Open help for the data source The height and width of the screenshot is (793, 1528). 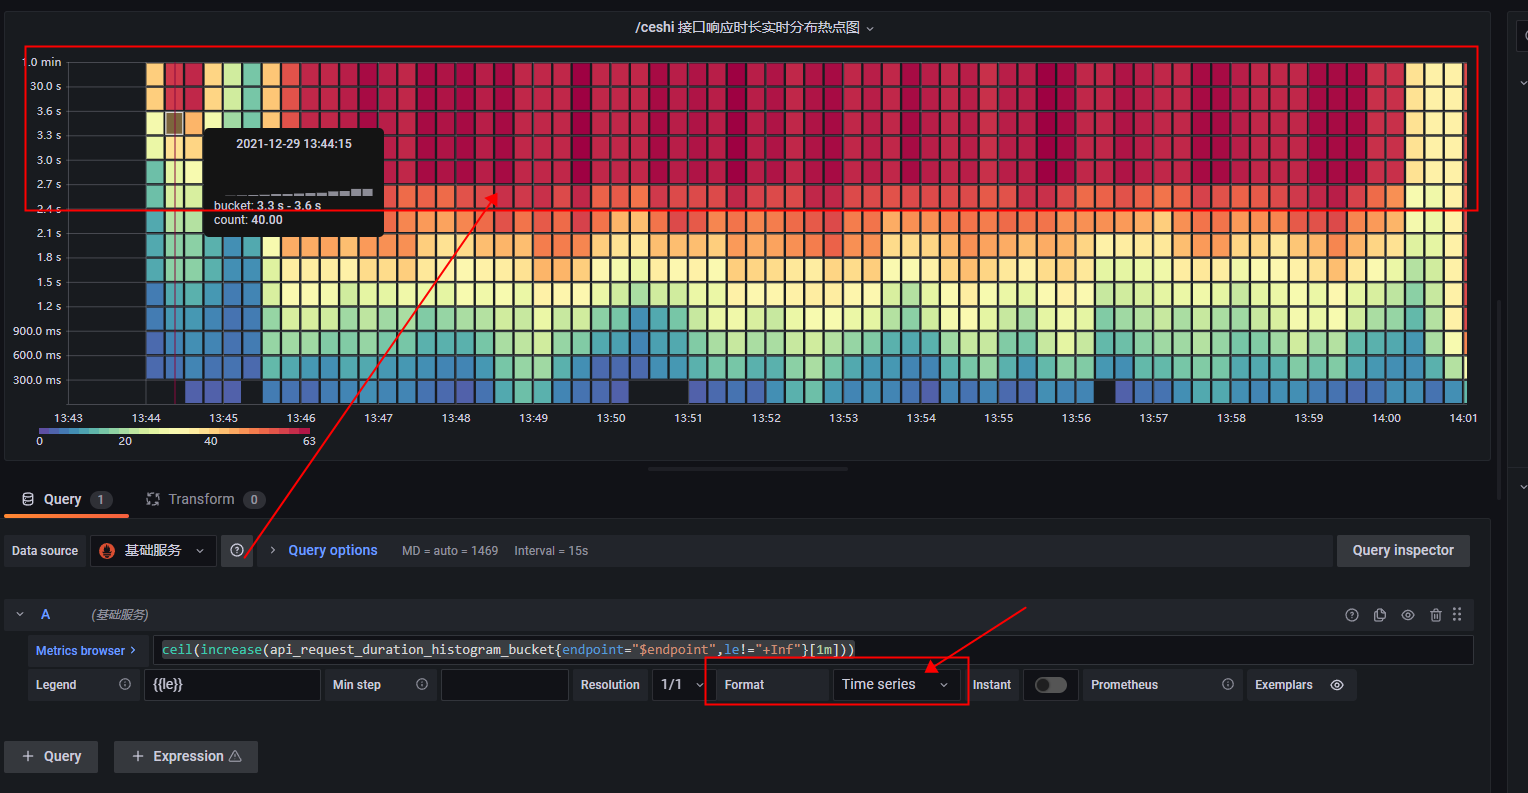(237, 550)
